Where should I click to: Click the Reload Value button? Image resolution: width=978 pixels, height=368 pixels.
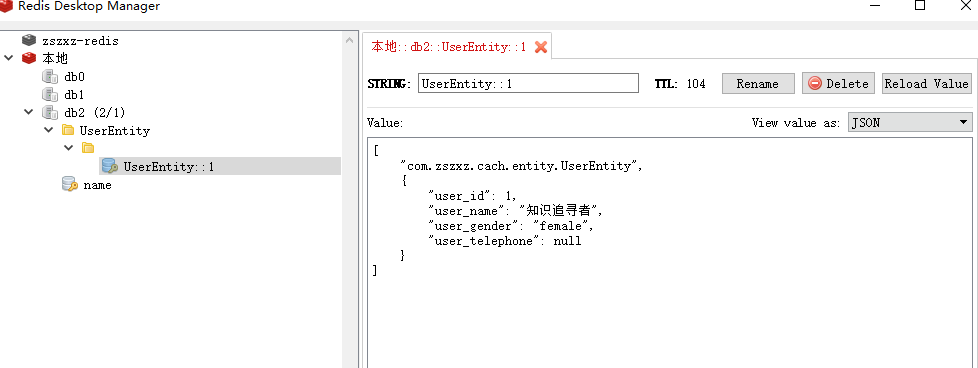926,84
